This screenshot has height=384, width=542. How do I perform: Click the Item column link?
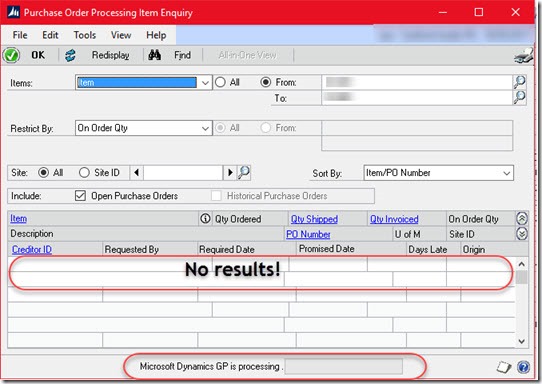[x=18, y=218]
